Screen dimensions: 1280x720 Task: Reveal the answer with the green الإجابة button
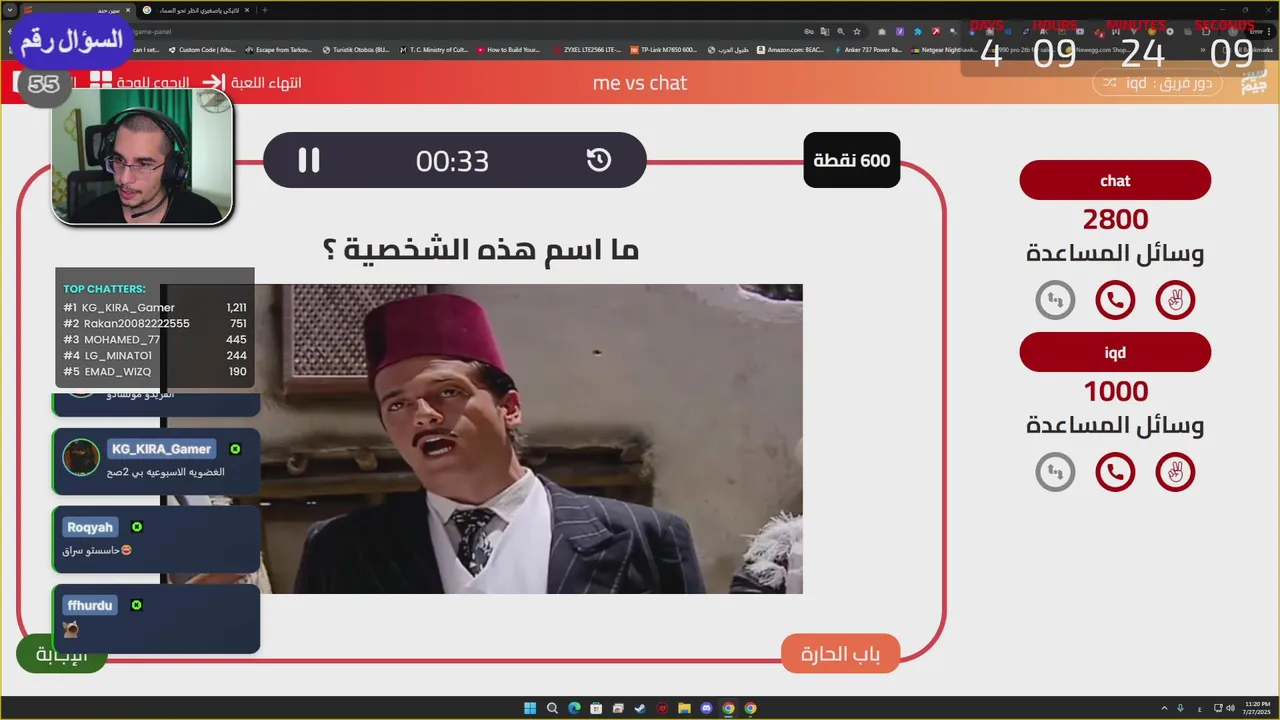pos(61,654)
